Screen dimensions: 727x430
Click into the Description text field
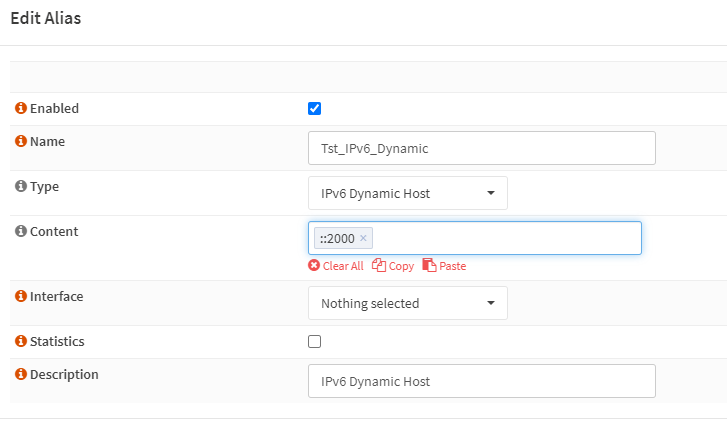[x=481, y=381]
